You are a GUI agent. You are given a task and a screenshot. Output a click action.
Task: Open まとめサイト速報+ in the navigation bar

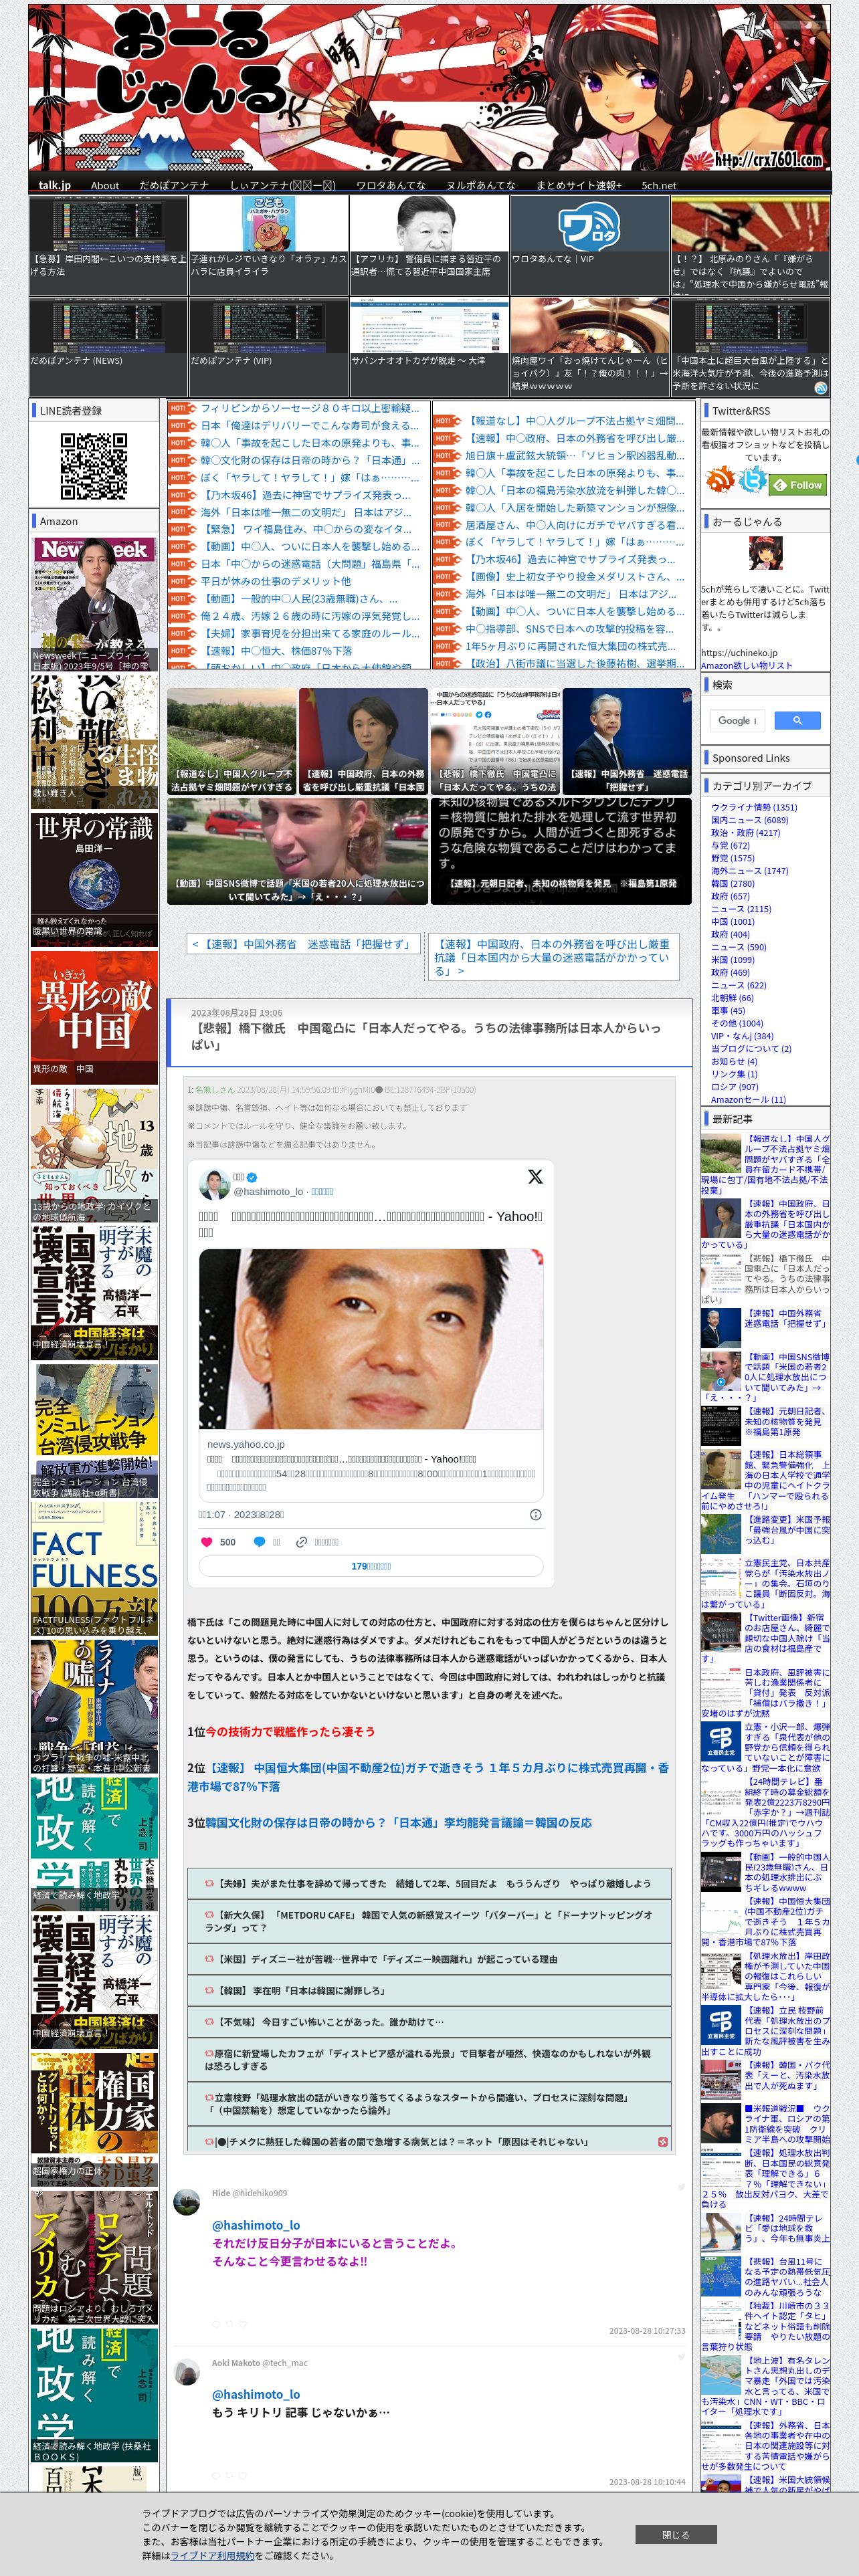(578, 185)
